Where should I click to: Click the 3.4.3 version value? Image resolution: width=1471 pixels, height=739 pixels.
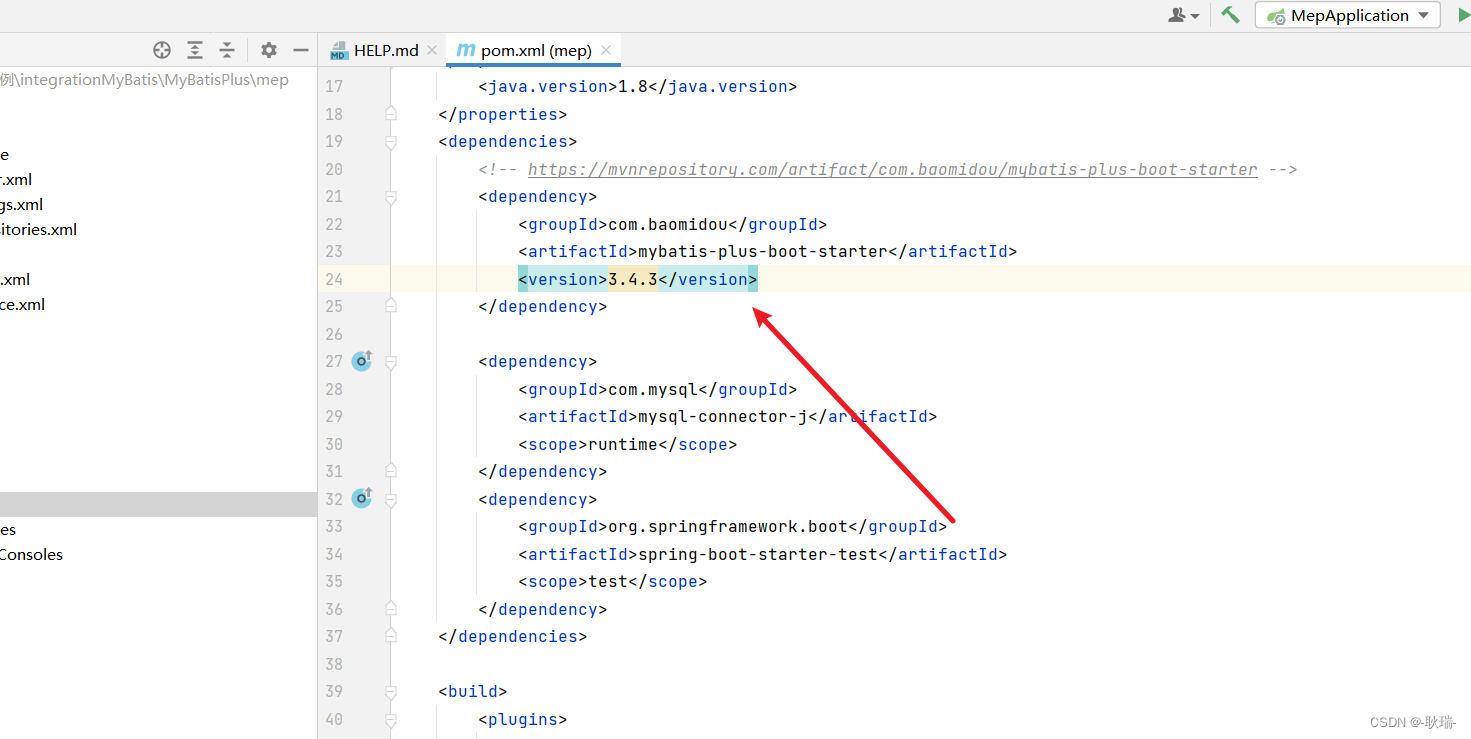click(633, 279)
